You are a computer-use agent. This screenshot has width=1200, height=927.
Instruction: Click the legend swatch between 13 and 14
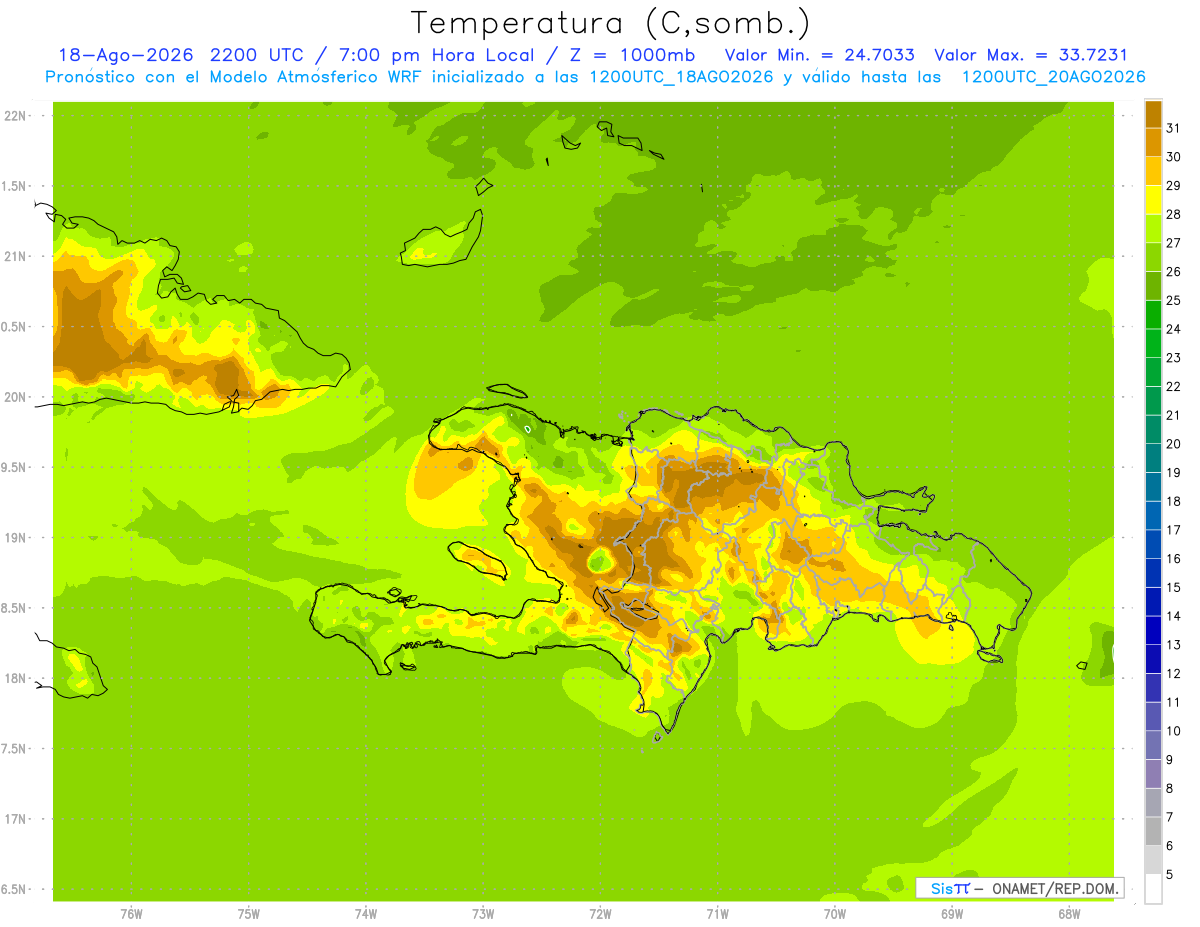pos(1153,630)
